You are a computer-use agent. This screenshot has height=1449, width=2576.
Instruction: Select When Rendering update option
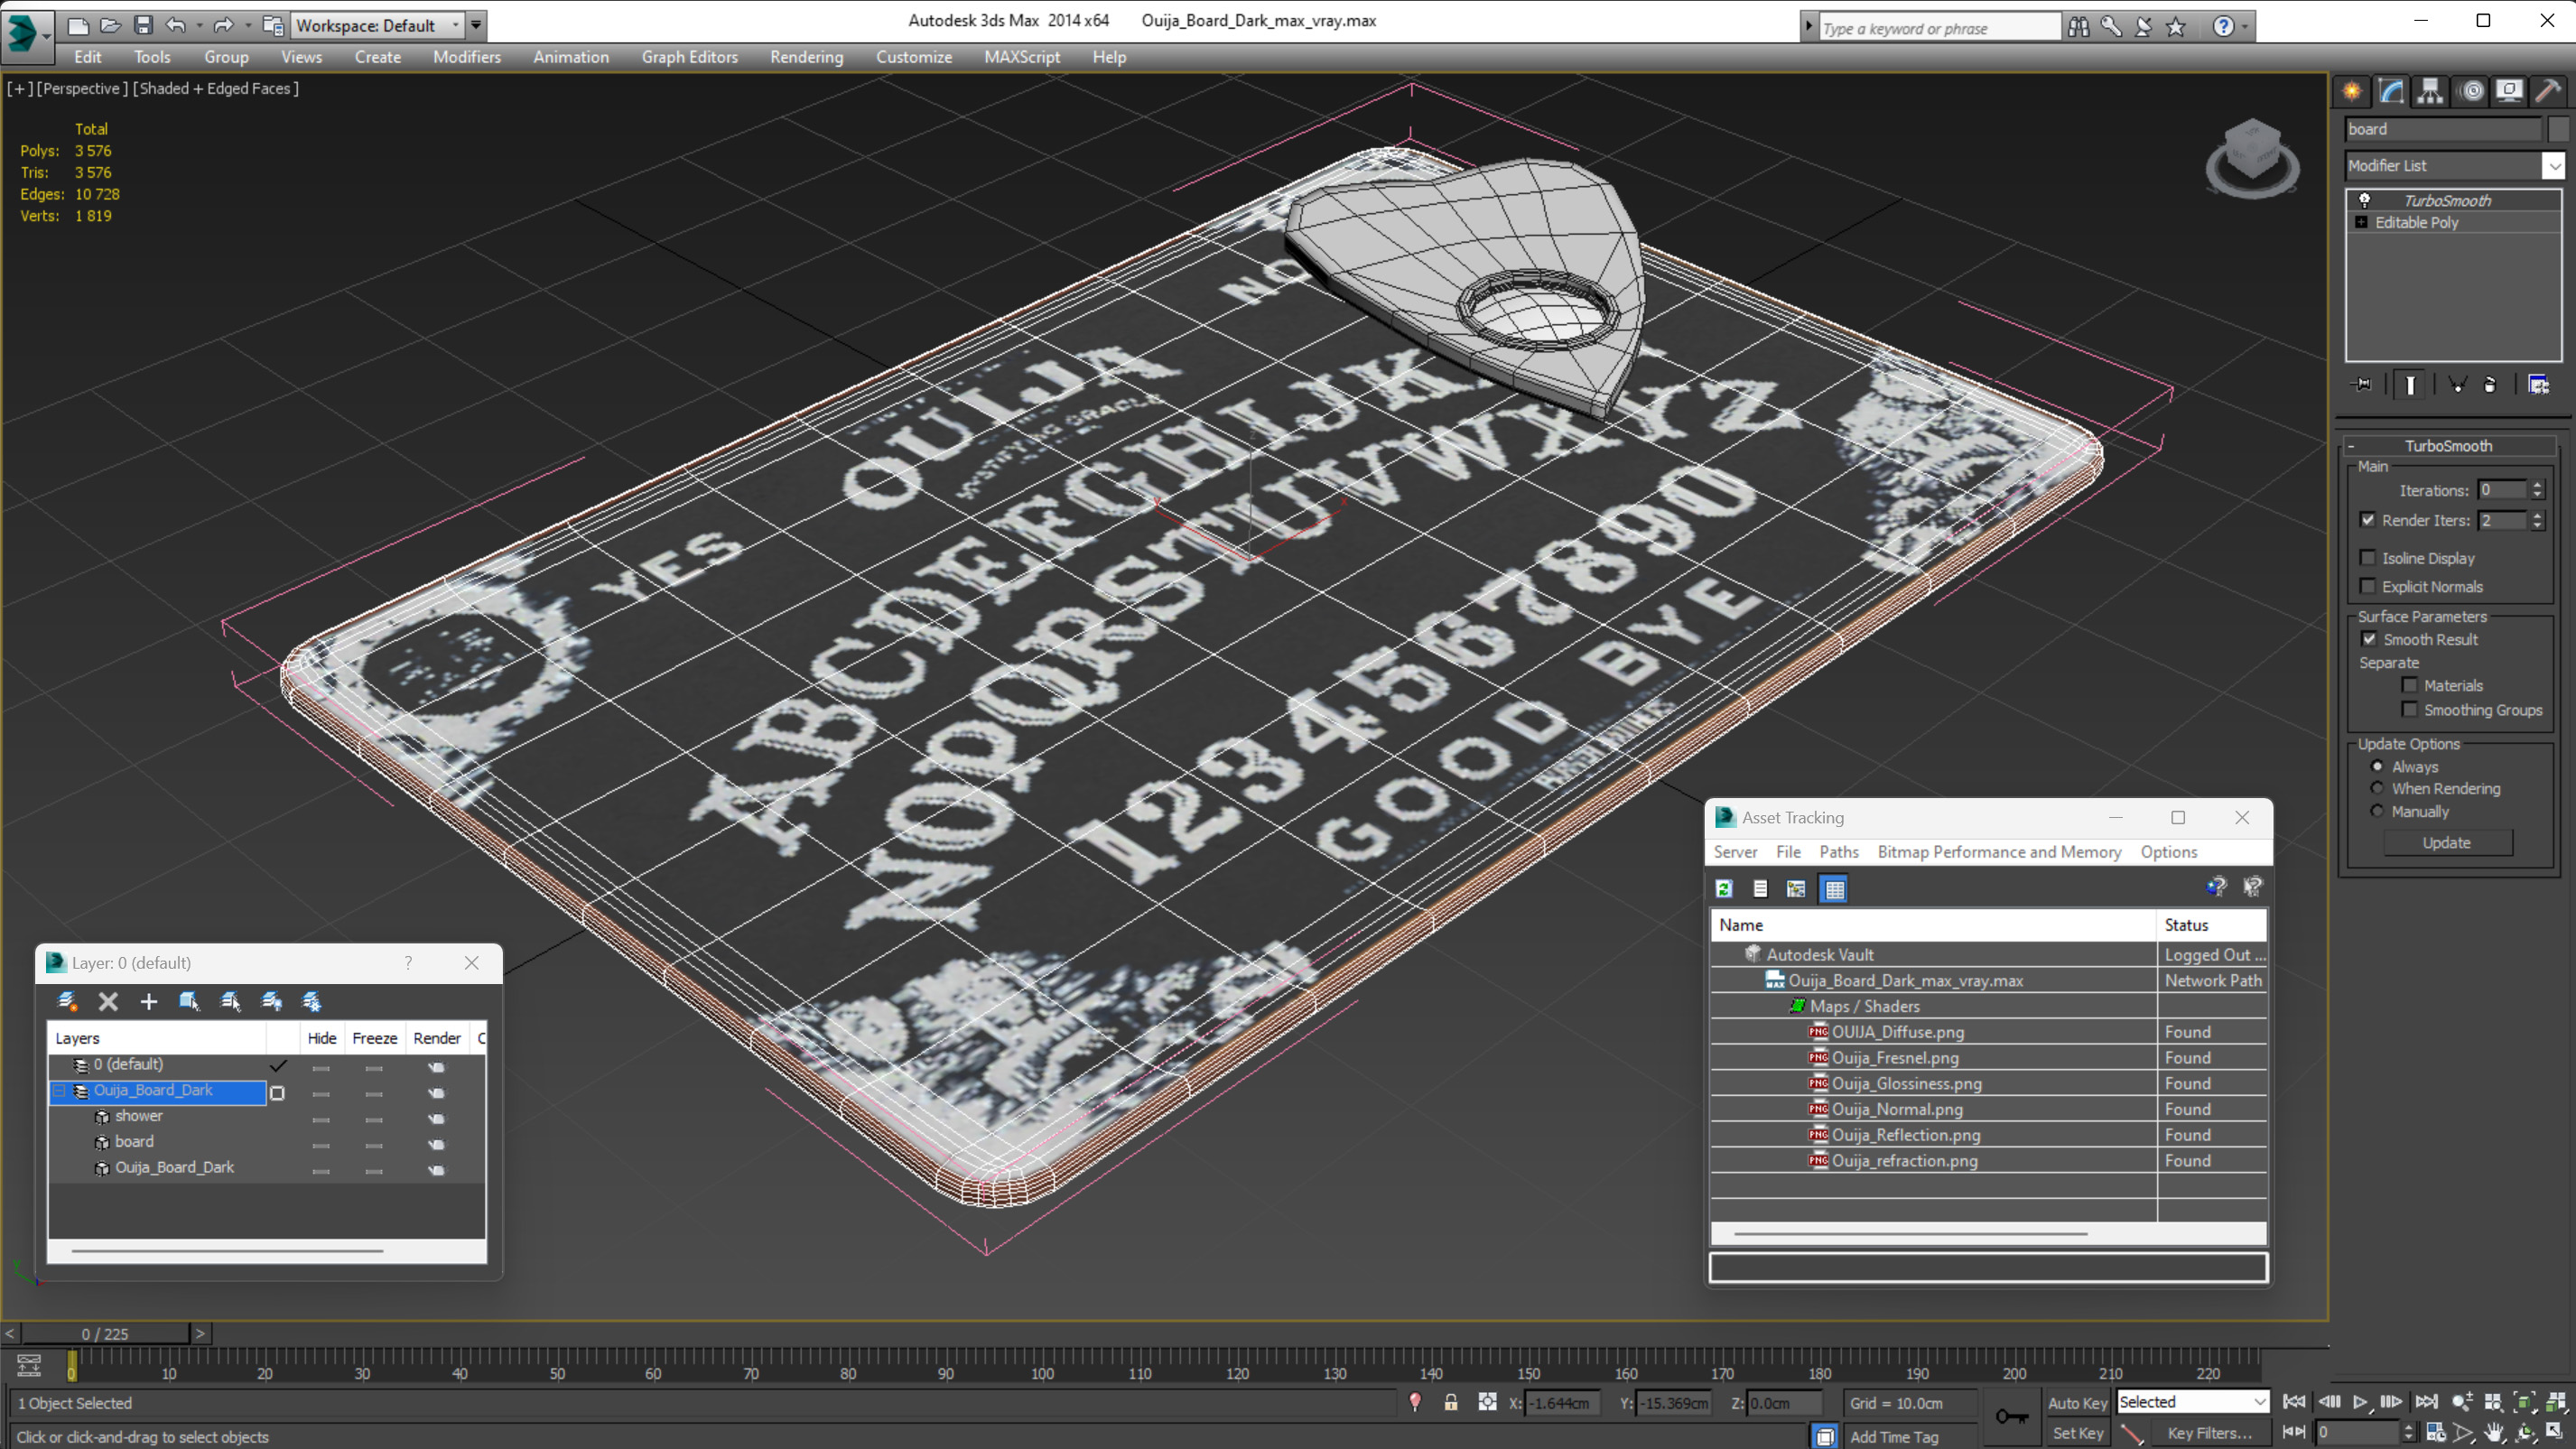(2377, 788)
